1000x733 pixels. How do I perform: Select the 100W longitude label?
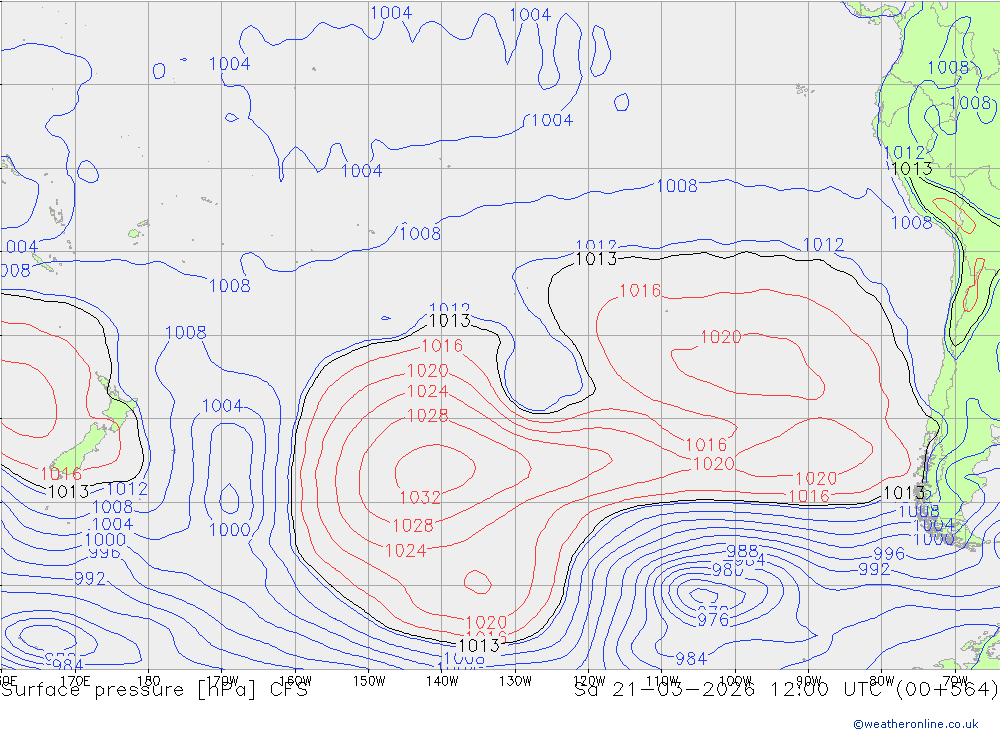pos(735,681)
